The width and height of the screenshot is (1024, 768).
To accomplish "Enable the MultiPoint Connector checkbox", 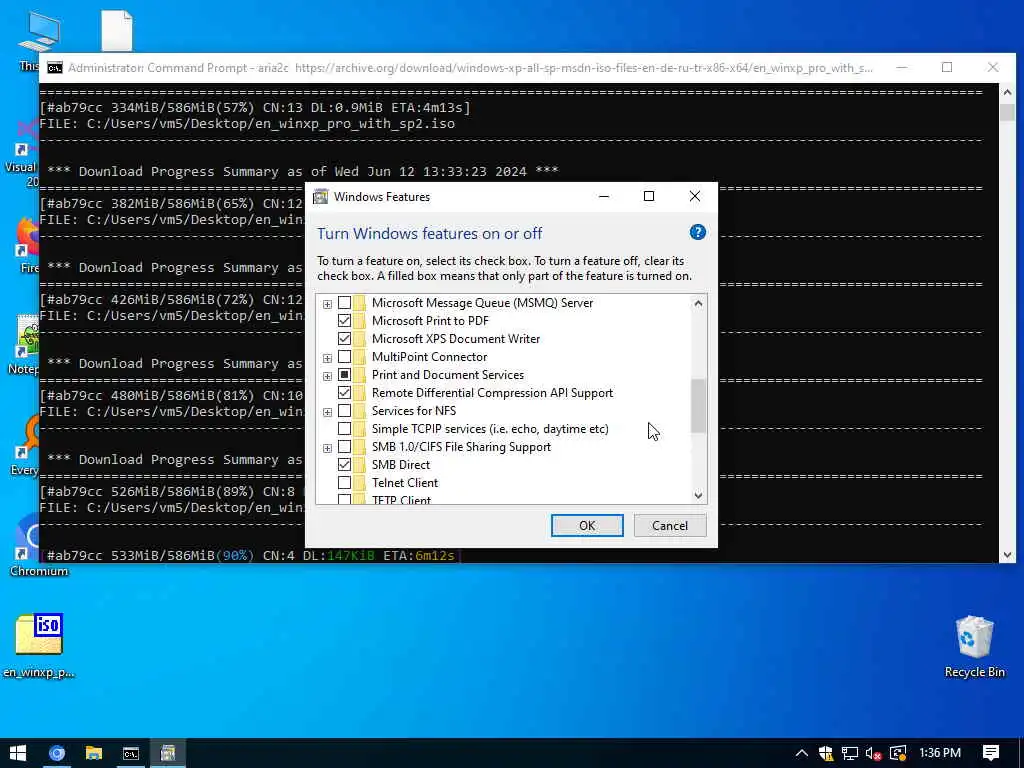I will point(344,357).
